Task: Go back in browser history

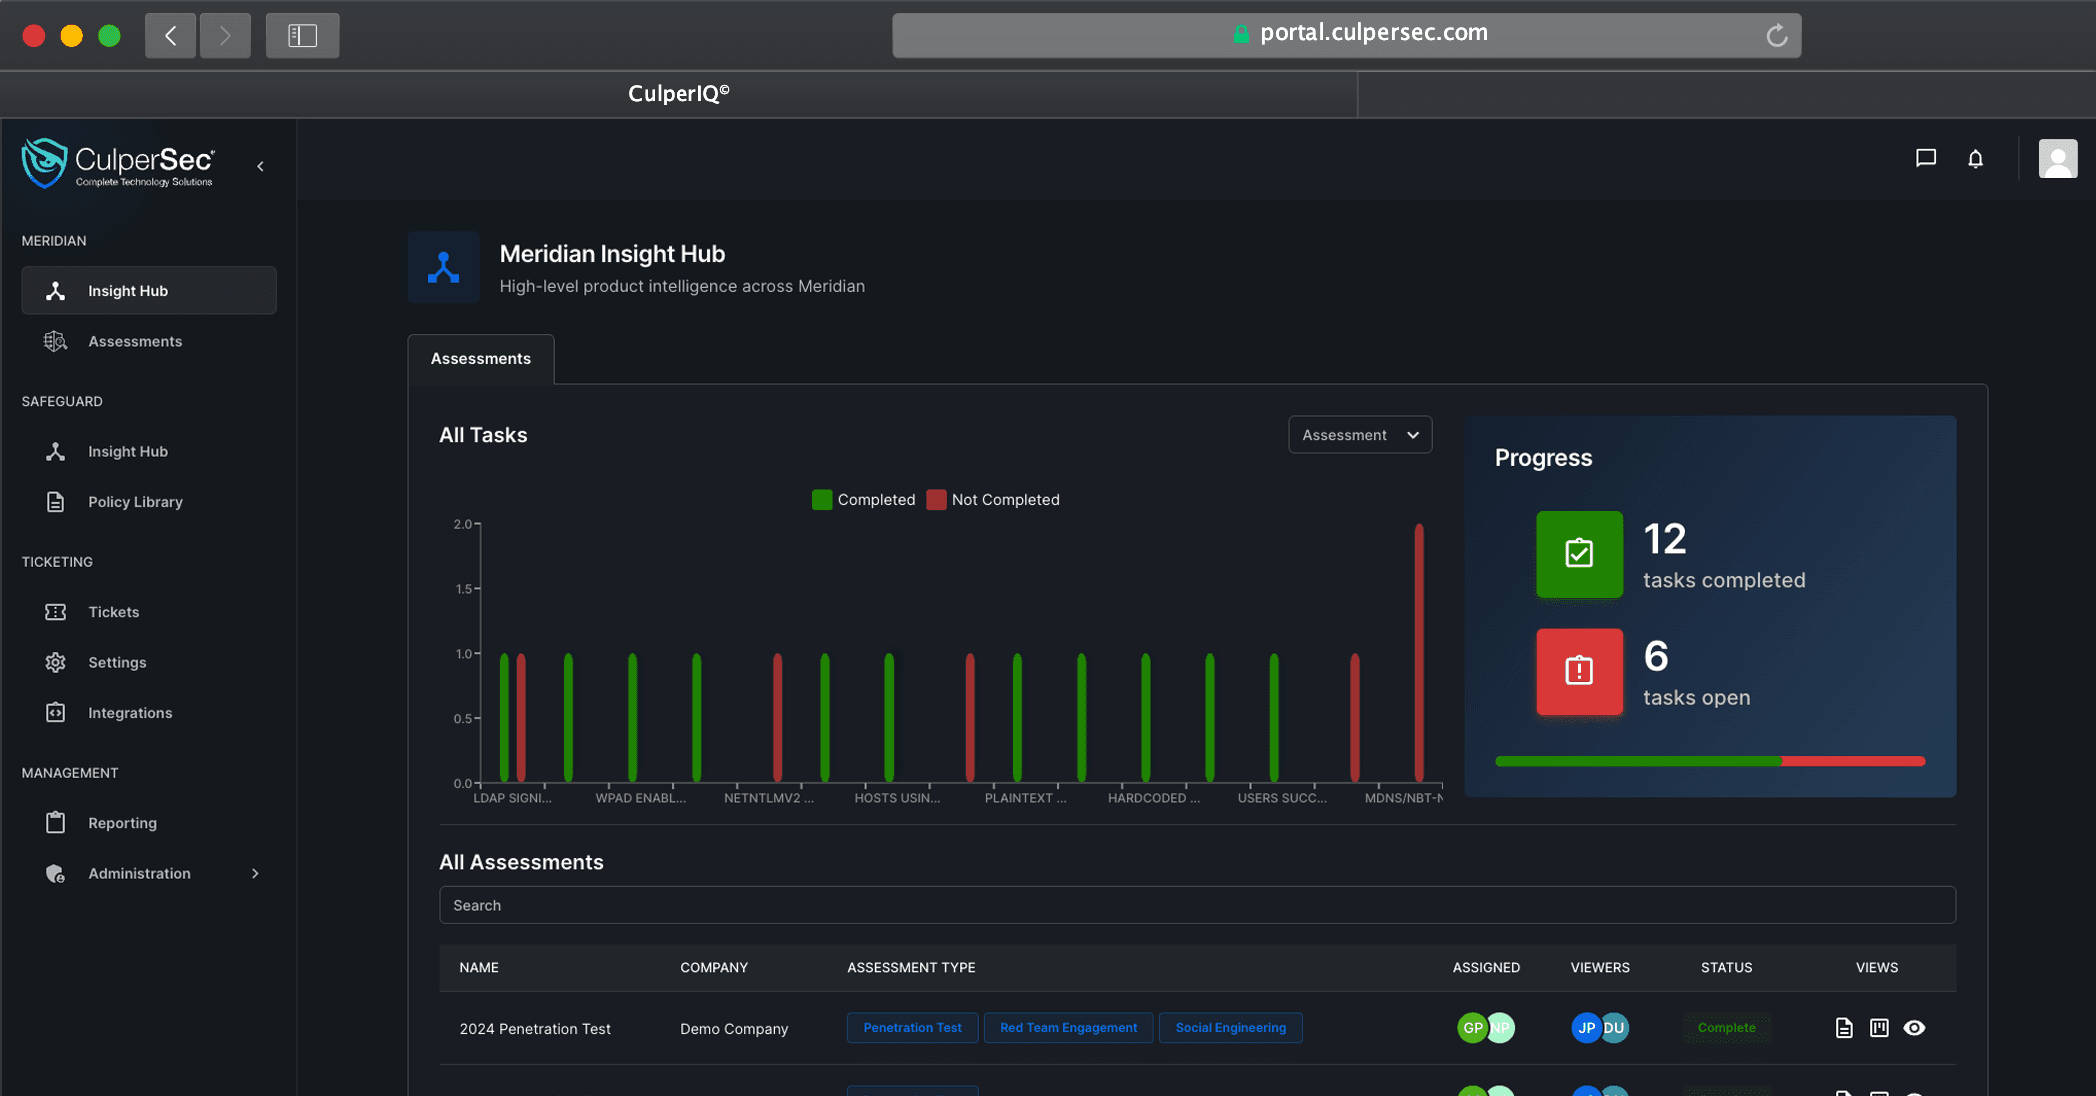Action: (x=170, y=36)
